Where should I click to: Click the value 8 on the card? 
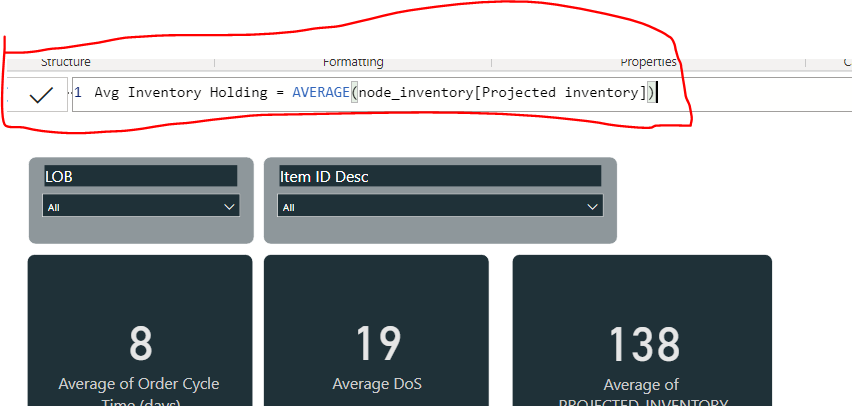[x=141, y=345]
